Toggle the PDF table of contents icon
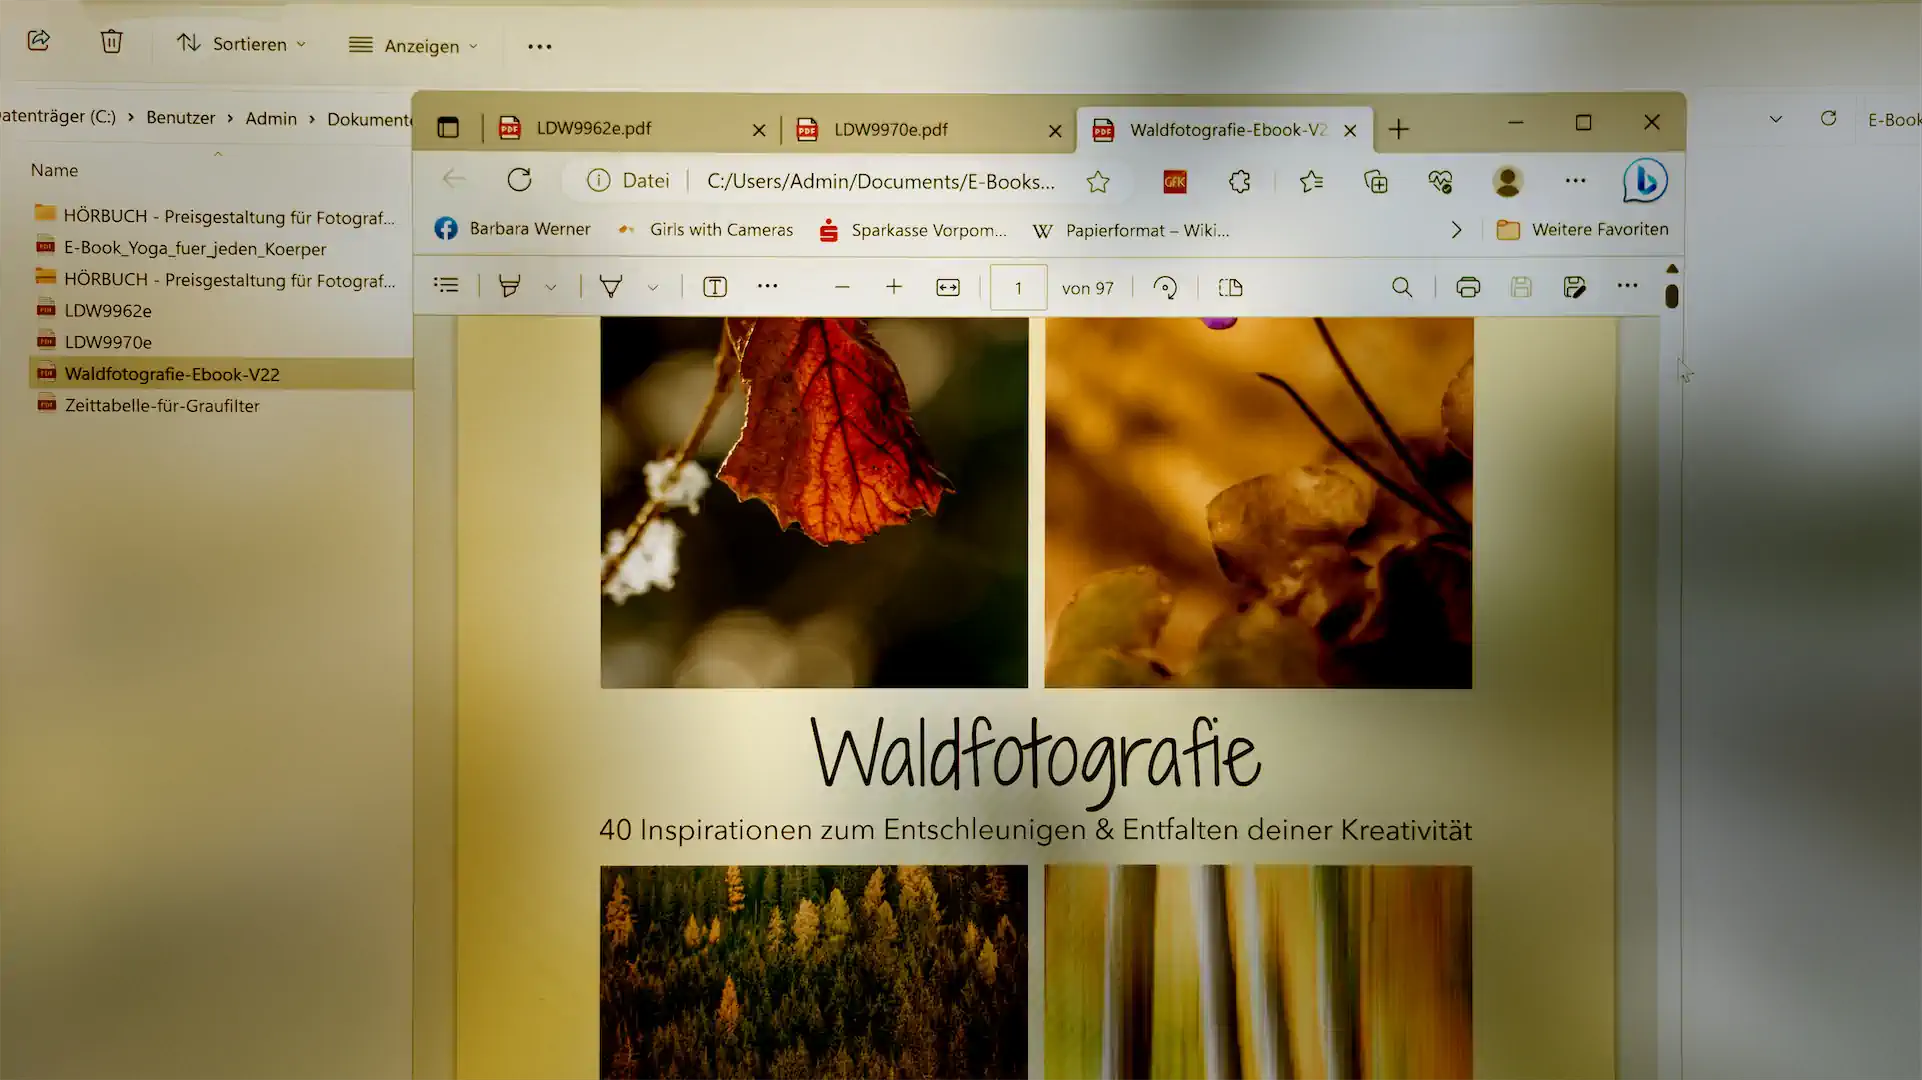Viewport: 1922px width, 1080px height. coord(446,286)
